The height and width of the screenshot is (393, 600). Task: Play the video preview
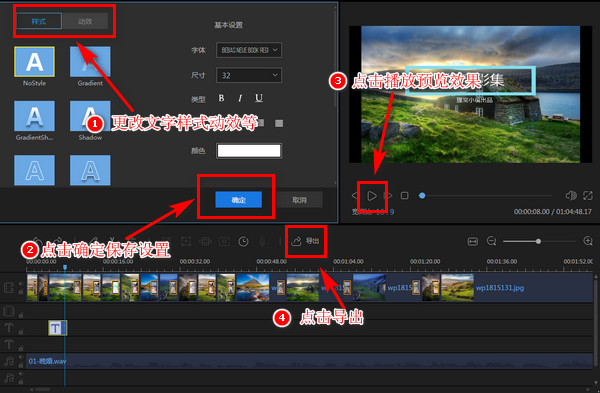click(372, 196)
